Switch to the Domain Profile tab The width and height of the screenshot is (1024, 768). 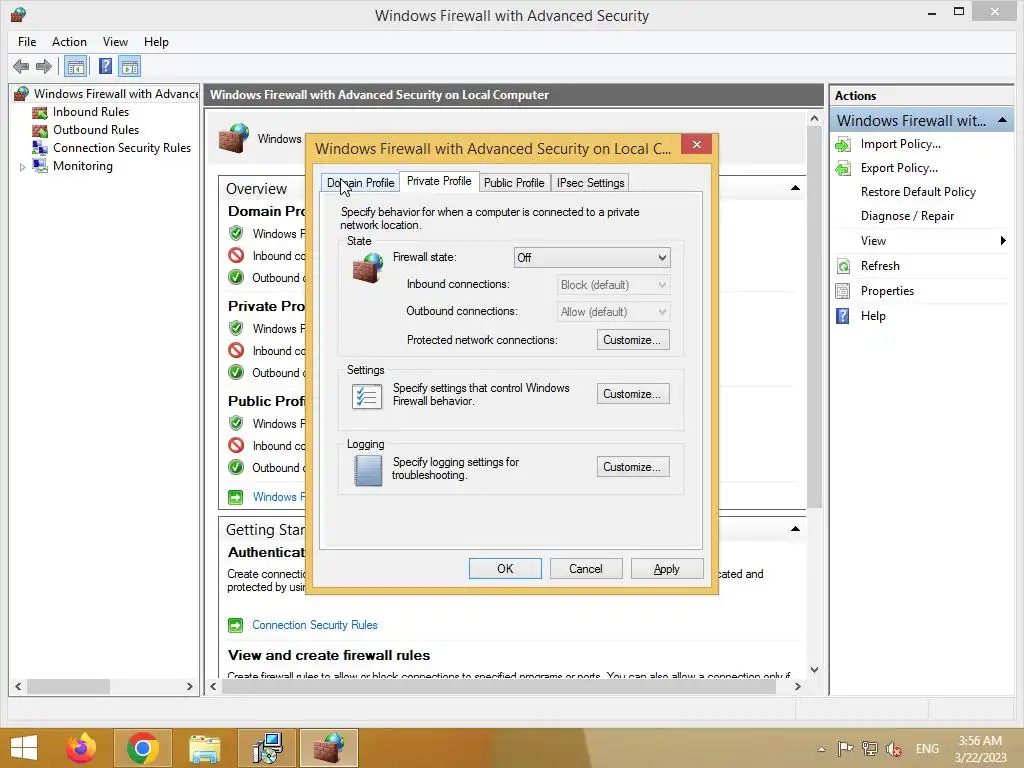pos(360,183)
